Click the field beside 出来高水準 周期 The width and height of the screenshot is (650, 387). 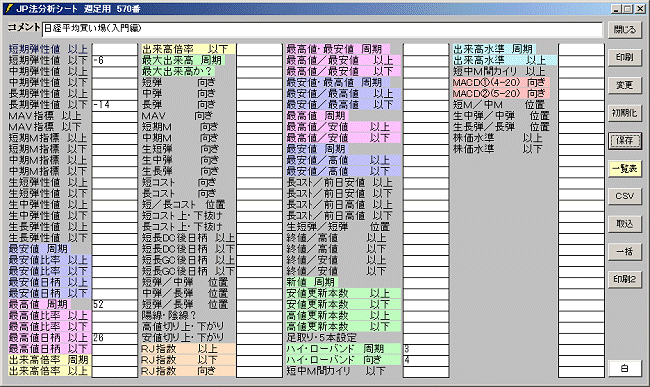coord(581,49)
